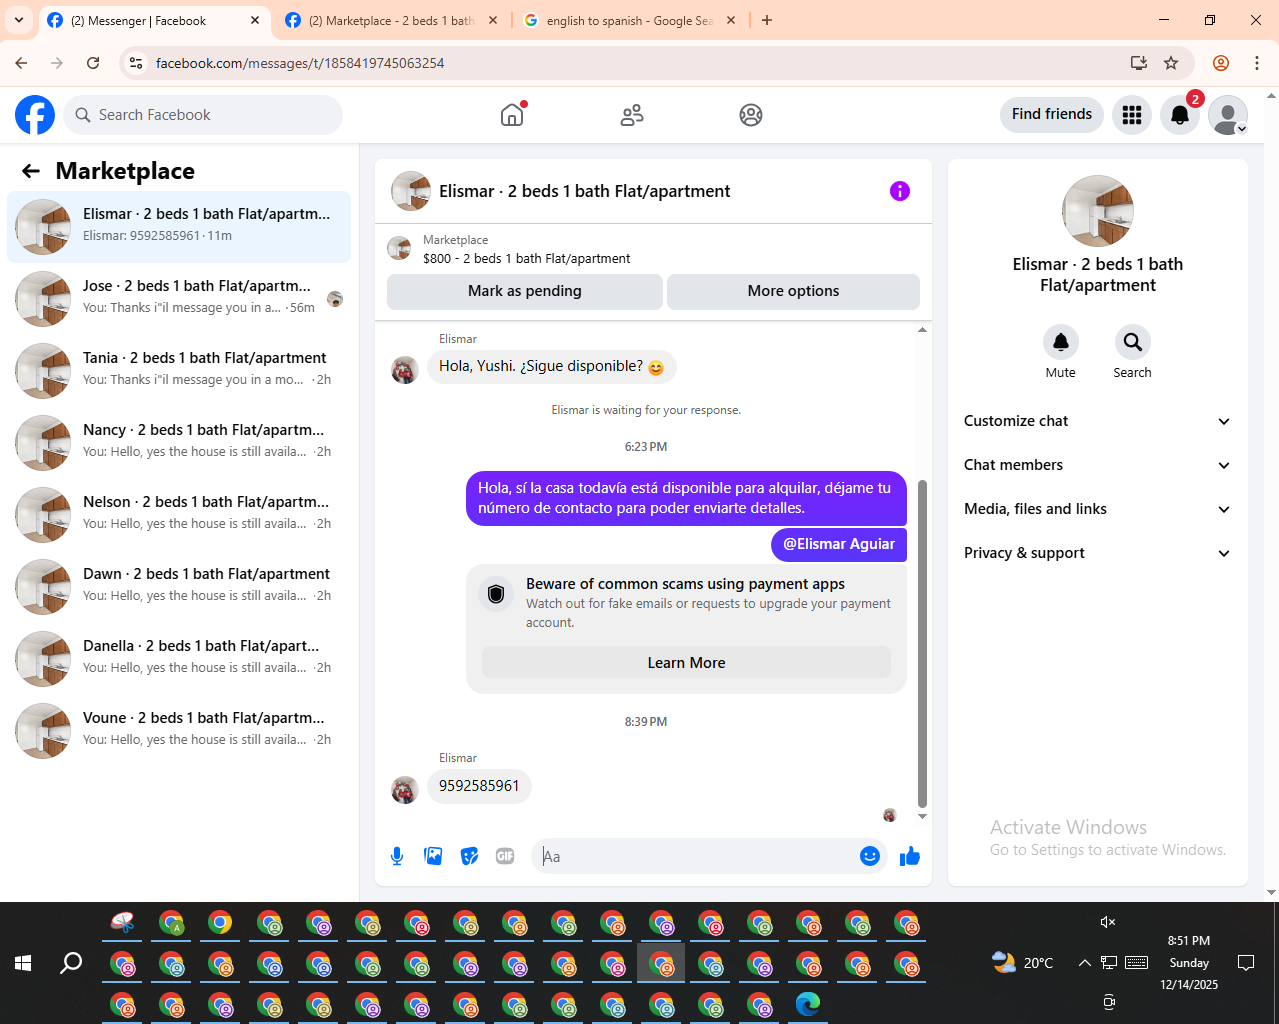Open the $800 listing link in chat header
1279x1024 pixels.
point(526,258)
